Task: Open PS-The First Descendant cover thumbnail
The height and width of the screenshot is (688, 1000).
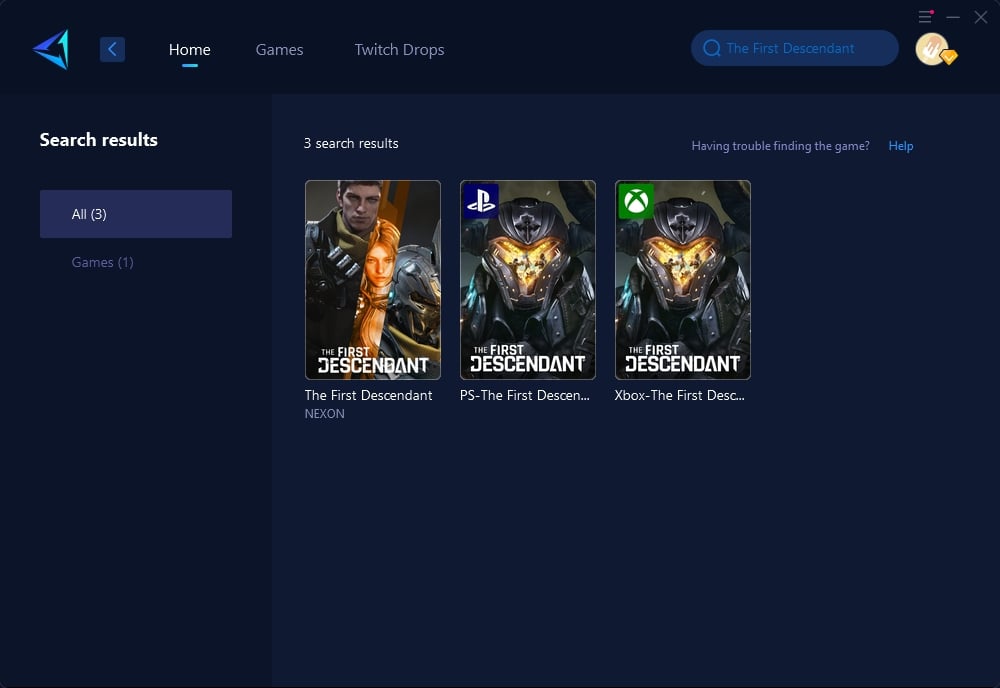Action: point(527,280)
